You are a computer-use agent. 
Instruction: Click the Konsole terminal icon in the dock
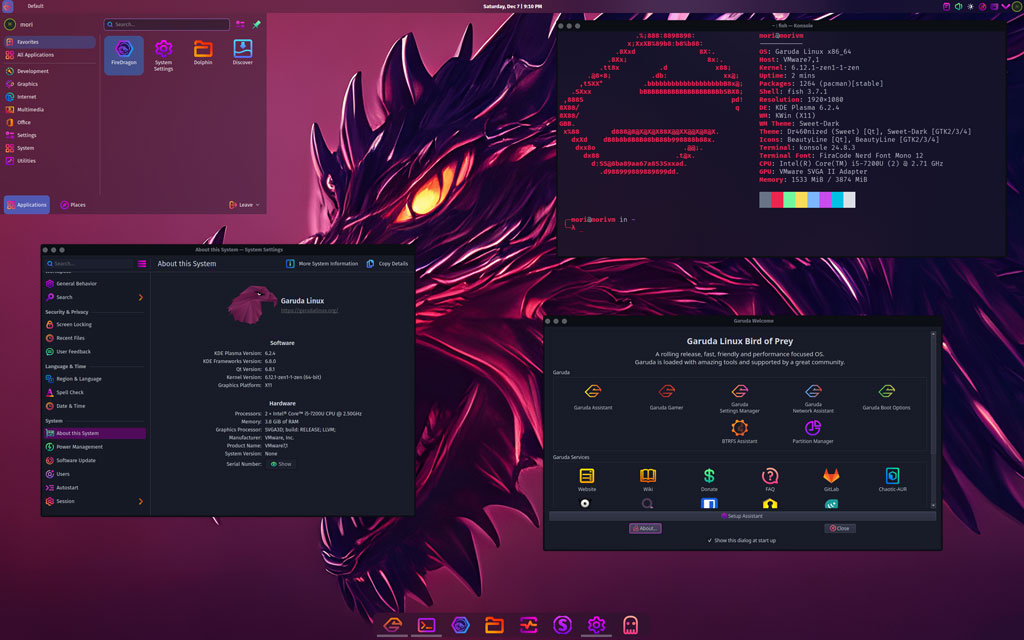[x=426, y=625]
